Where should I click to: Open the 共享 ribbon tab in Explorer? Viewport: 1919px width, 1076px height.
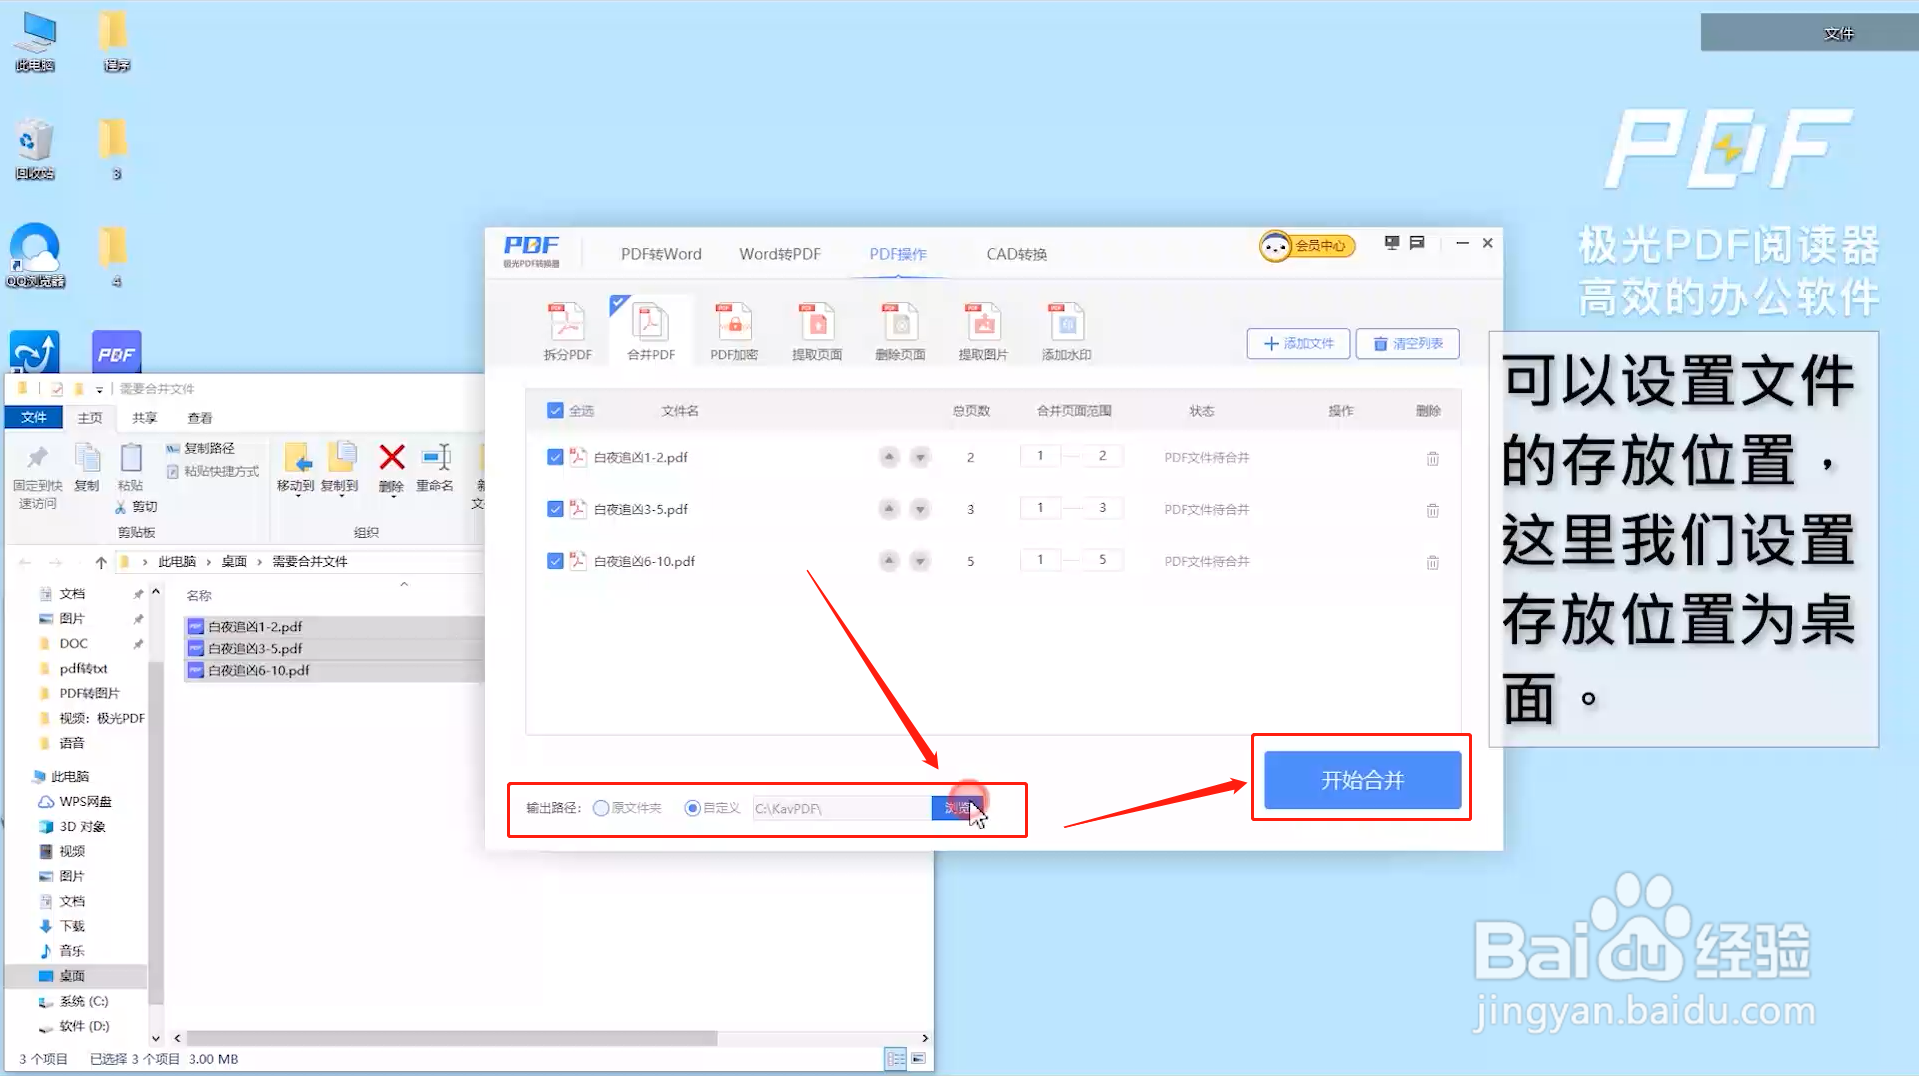pos(145,417)
